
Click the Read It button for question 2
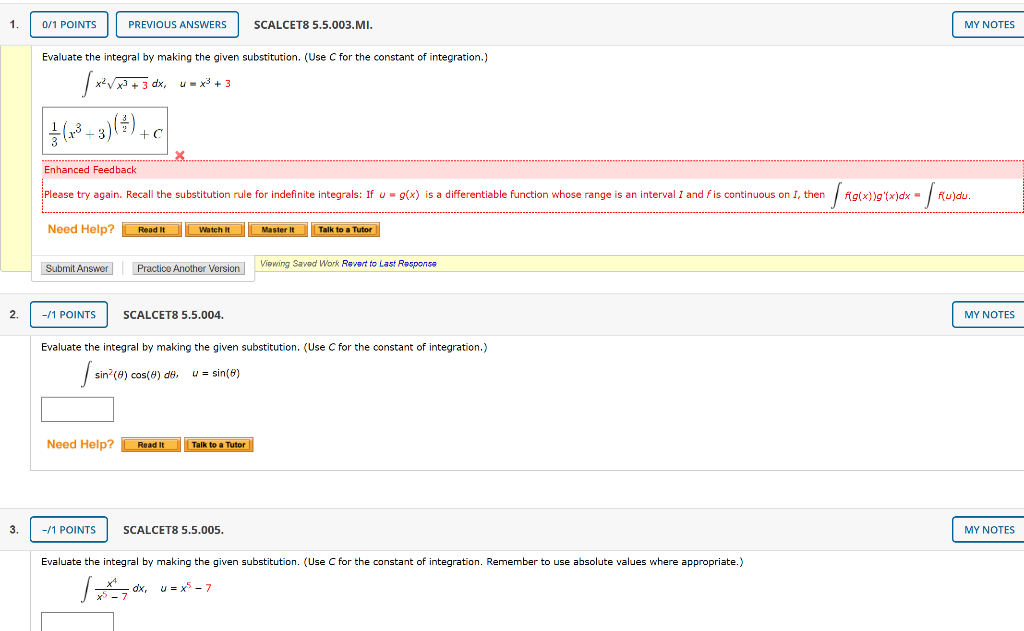(x=151, y=444)
